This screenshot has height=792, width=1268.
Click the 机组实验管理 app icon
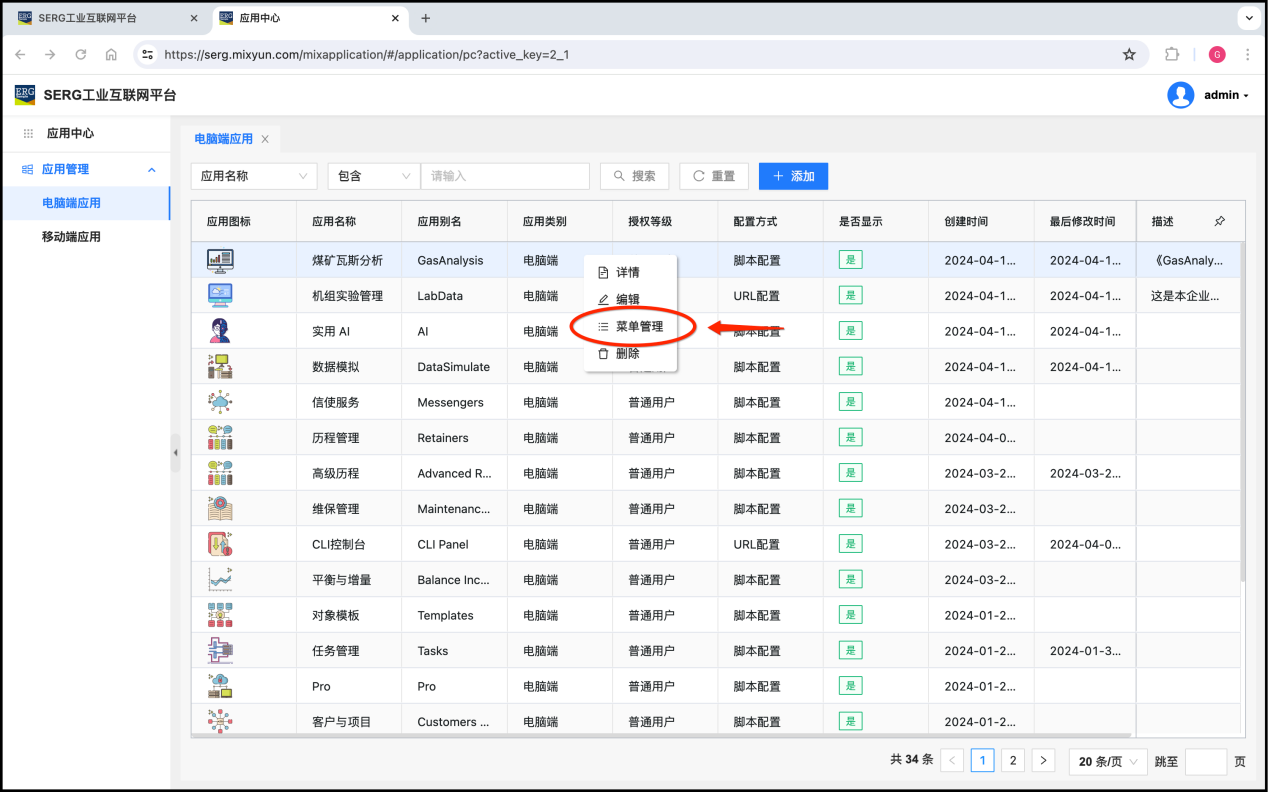(220, 295)
